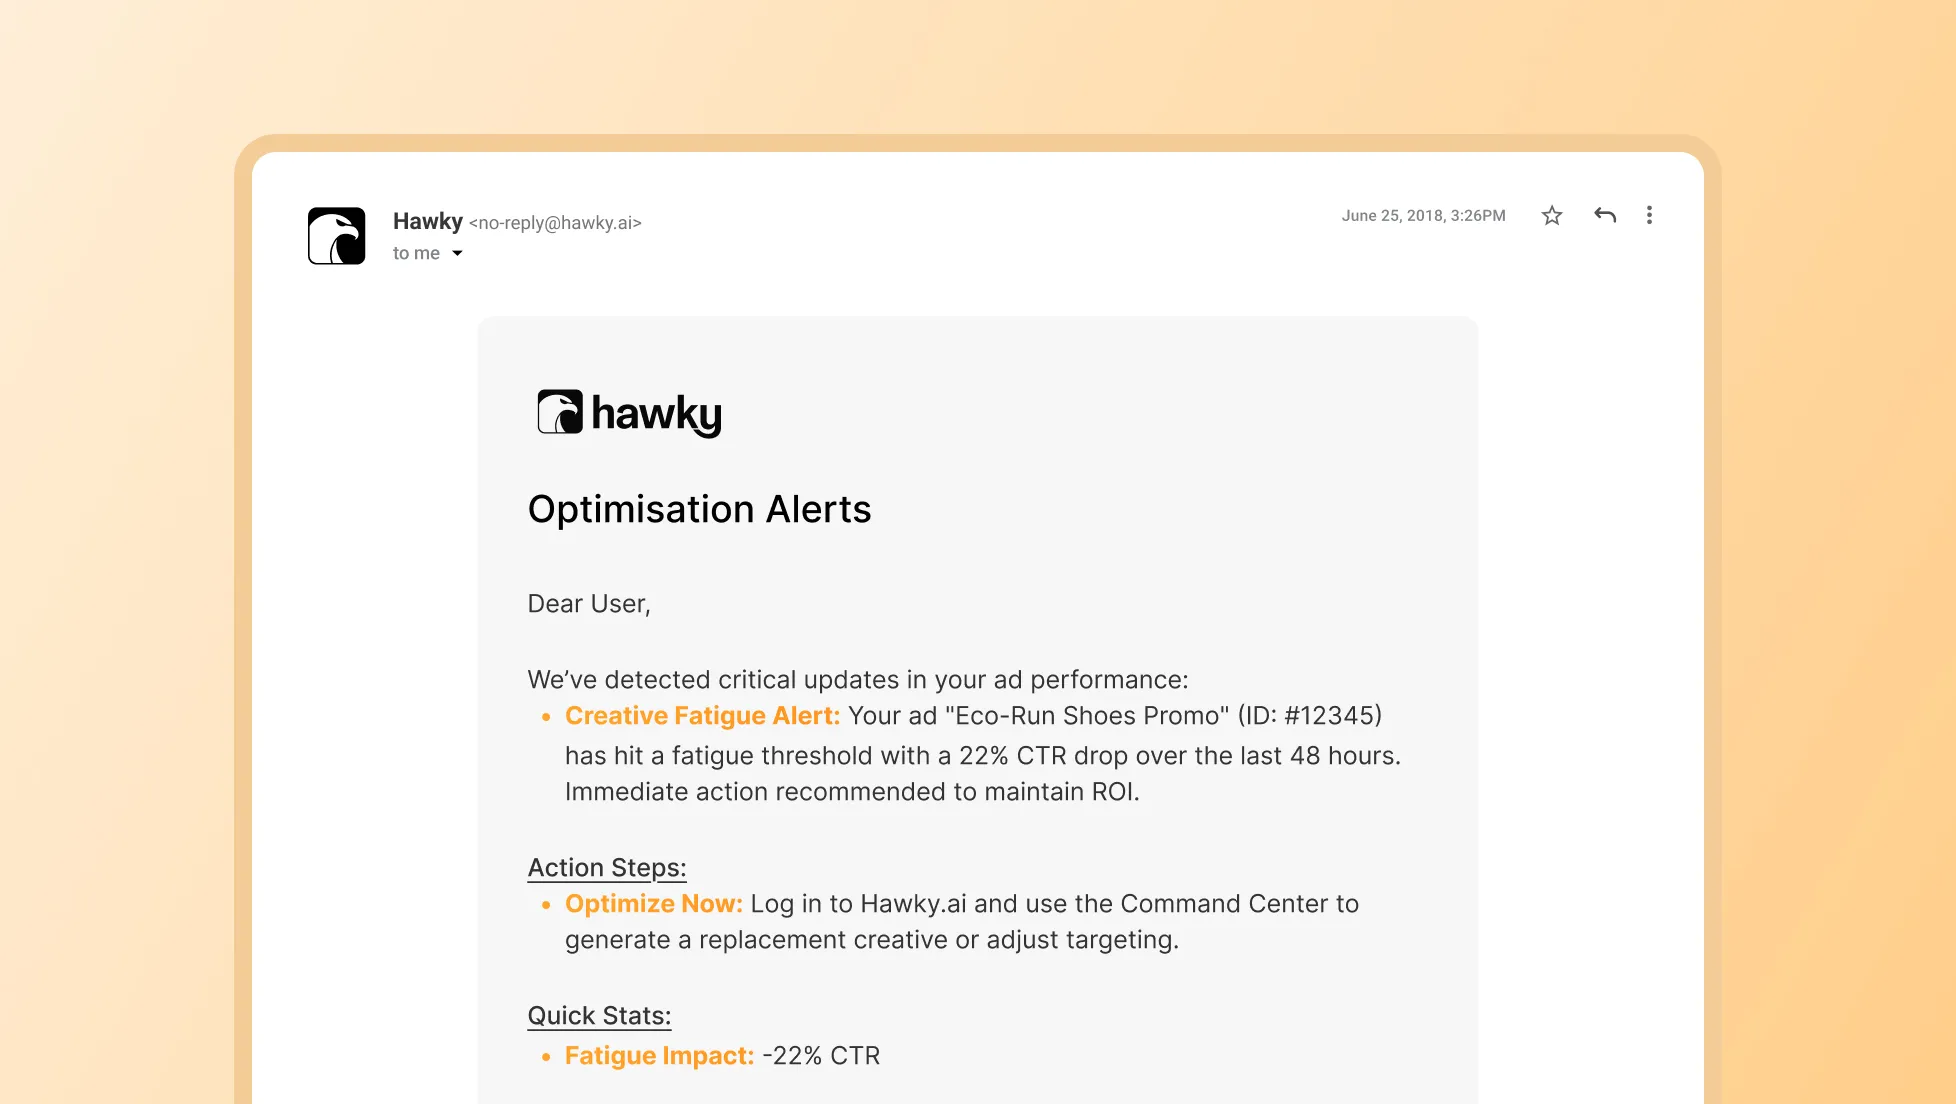Screen dimensions: 1956x1104
Task: Click the hawky wordmark text
Action: coord(656,414)
